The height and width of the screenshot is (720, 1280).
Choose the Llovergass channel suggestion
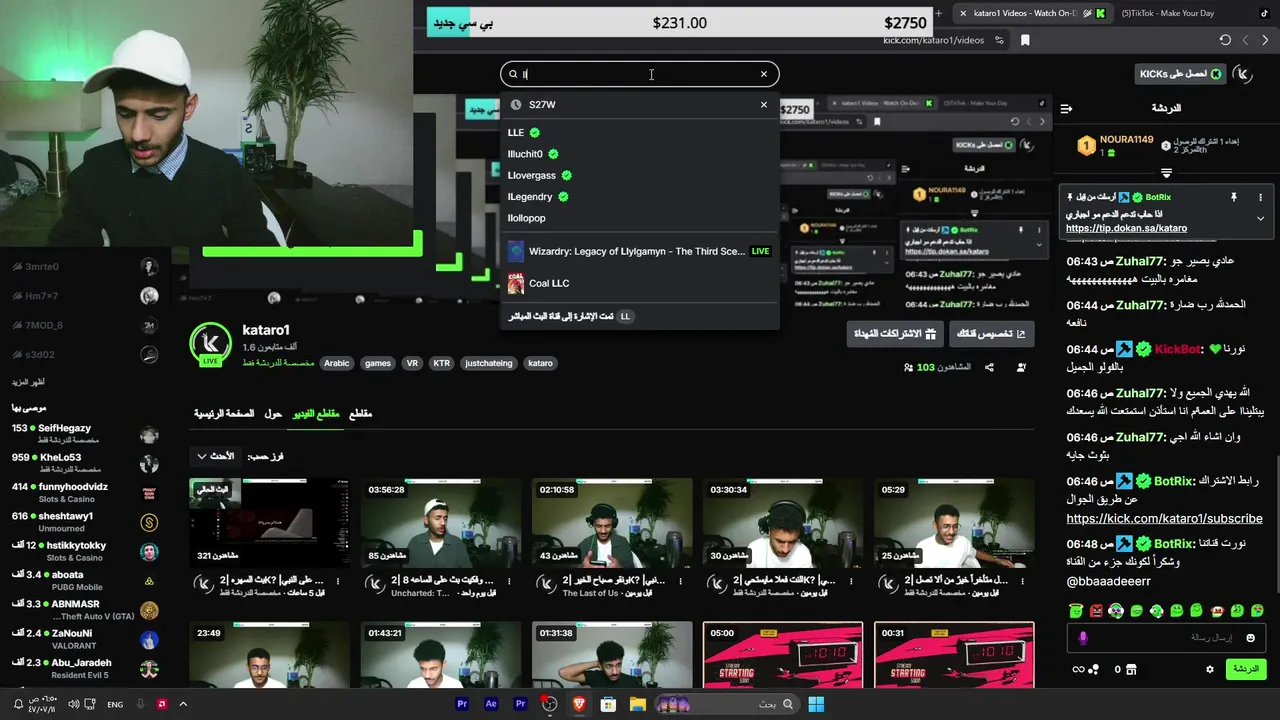pos(640,175)
